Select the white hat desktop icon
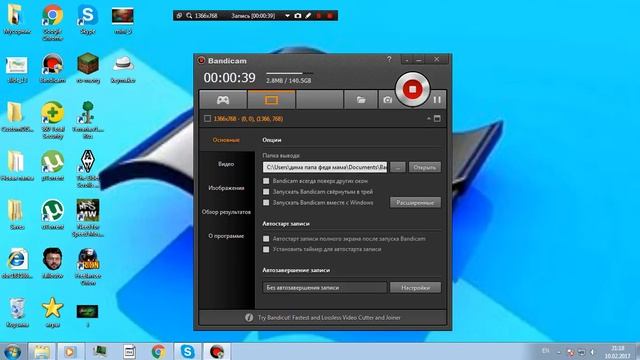 coord(123,68)
